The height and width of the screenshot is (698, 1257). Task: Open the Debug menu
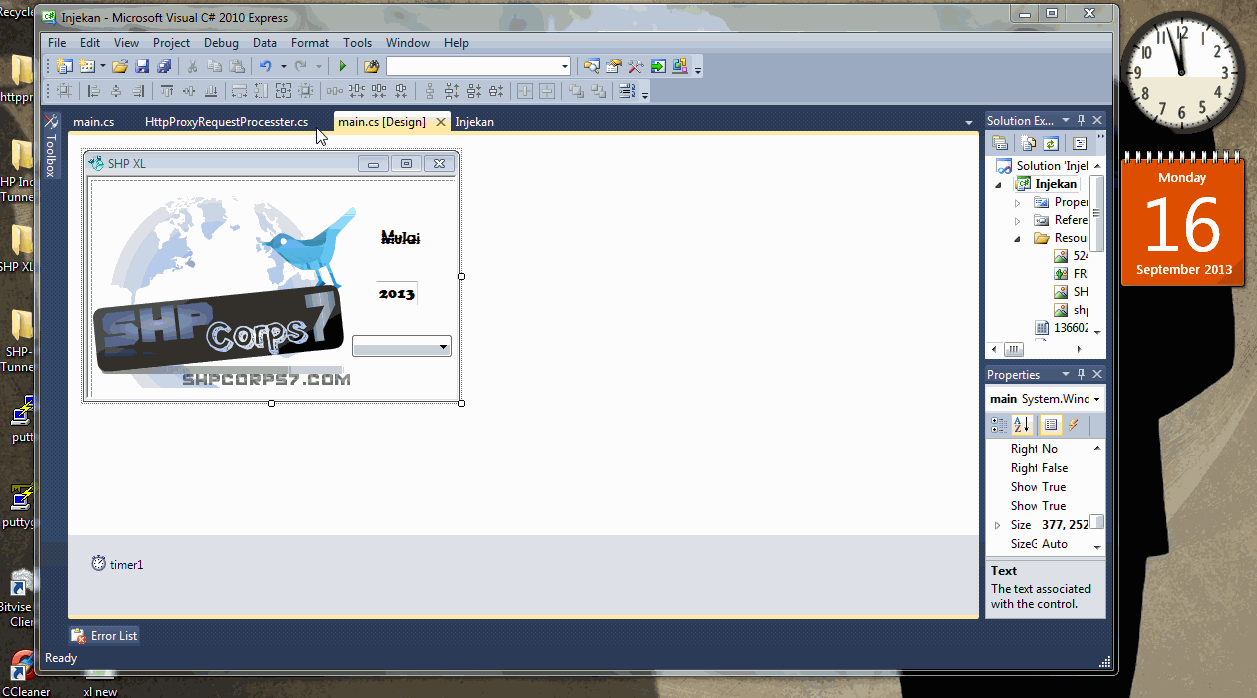tap(221, 43)
